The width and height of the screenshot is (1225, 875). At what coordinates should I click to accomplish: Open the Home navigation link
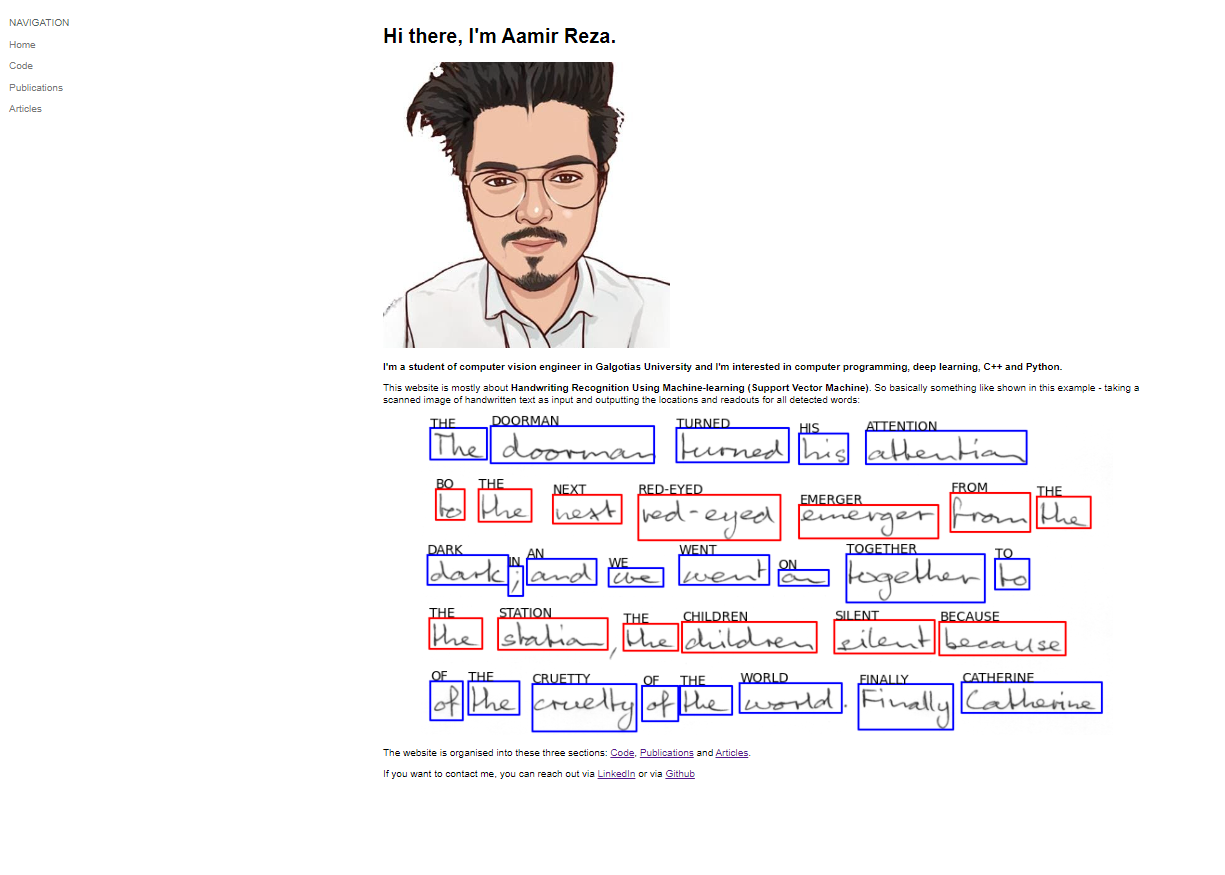coord(22,45)
